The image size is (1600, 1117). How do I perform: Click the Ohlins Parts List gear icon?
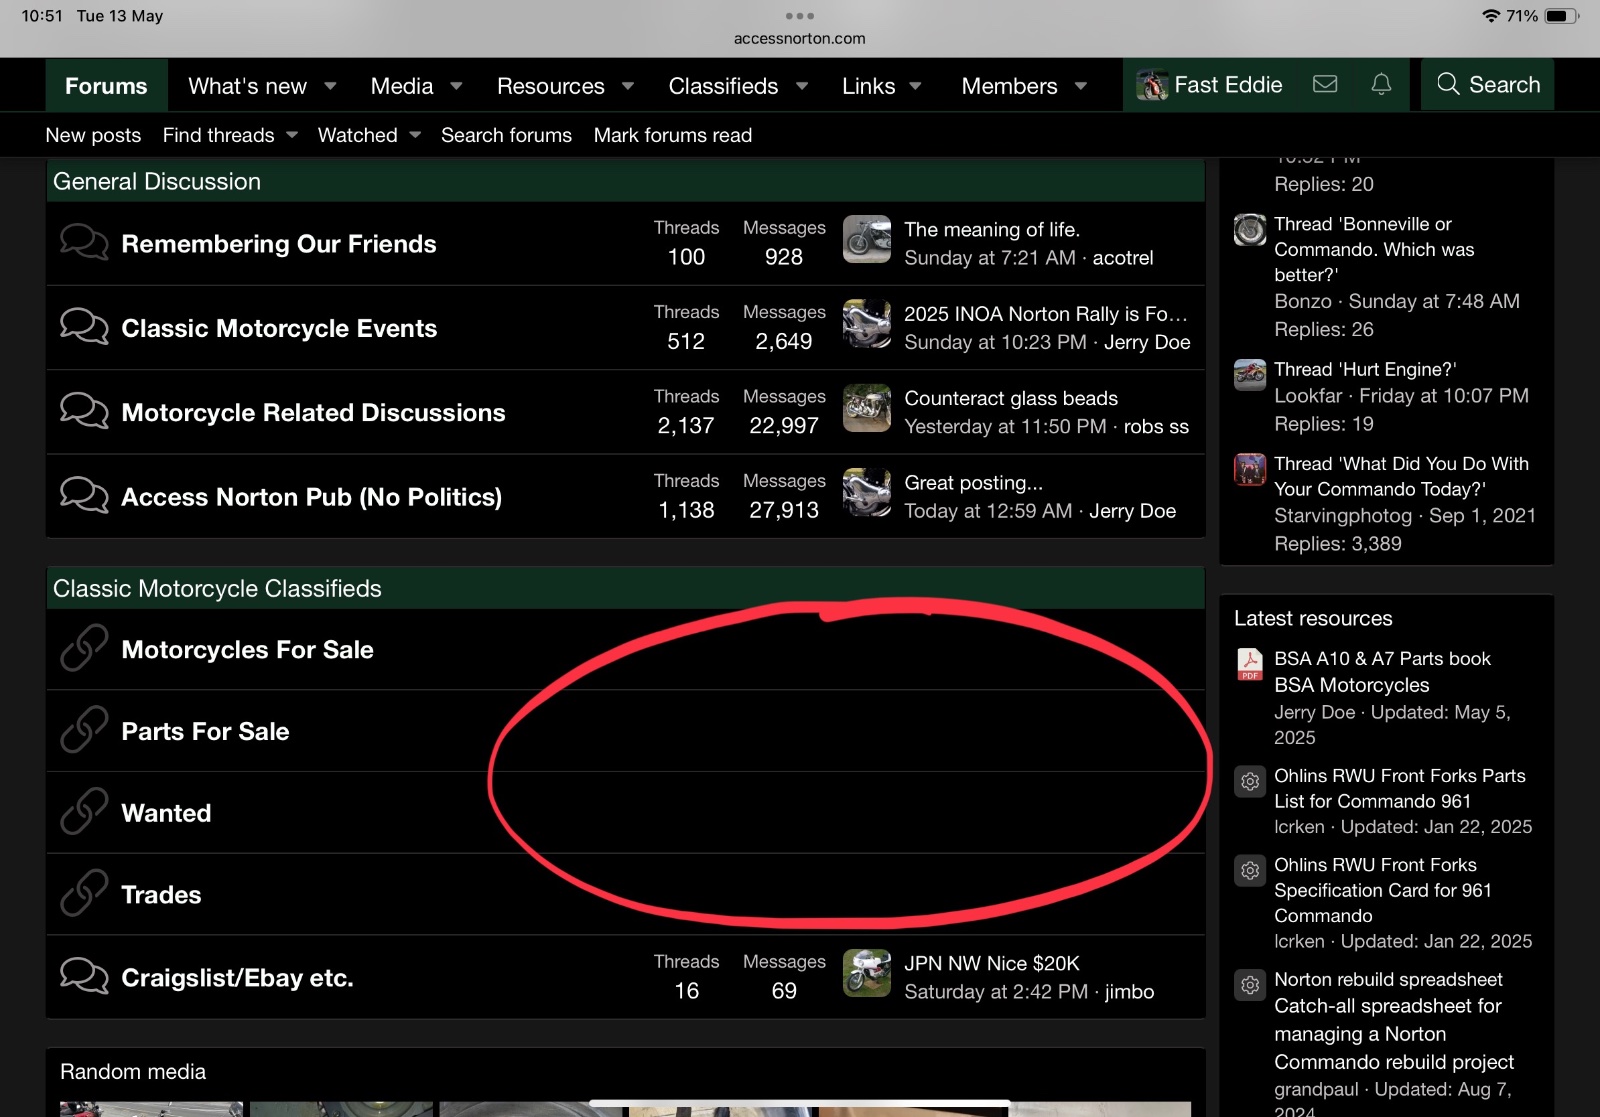1250,782
